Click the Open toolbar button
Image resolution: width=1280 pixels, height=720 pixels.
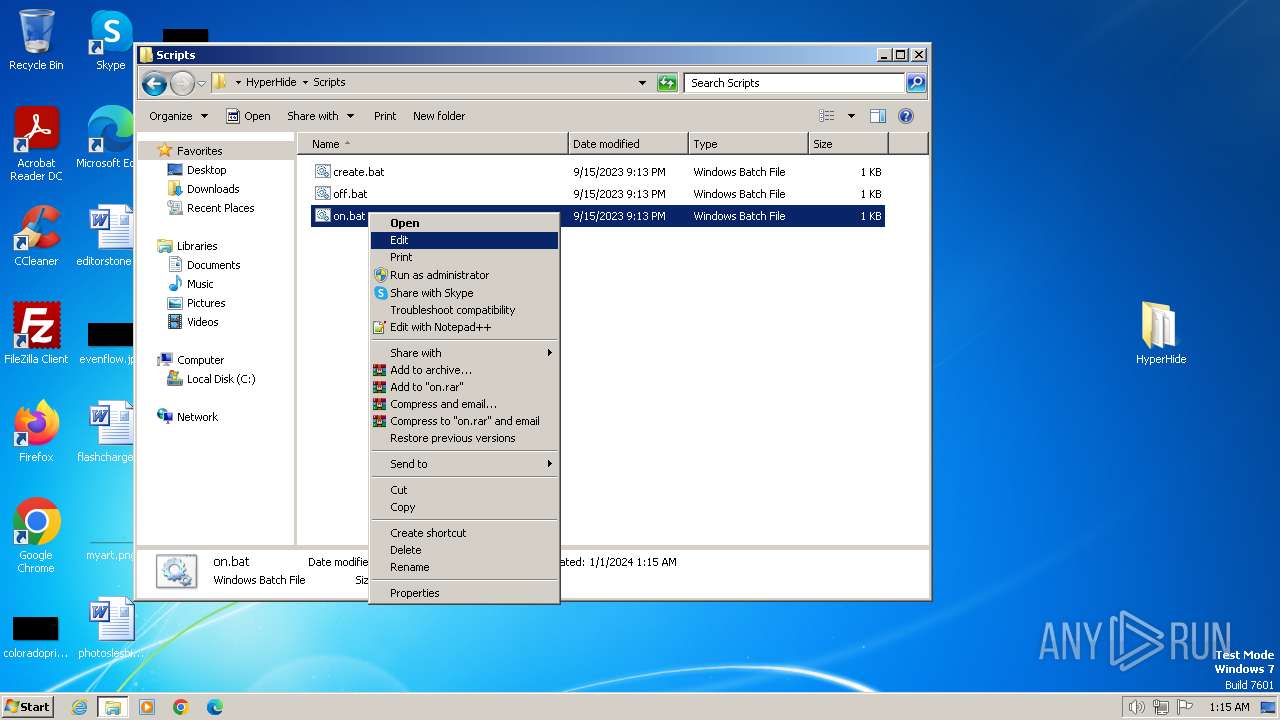point(248,116)
